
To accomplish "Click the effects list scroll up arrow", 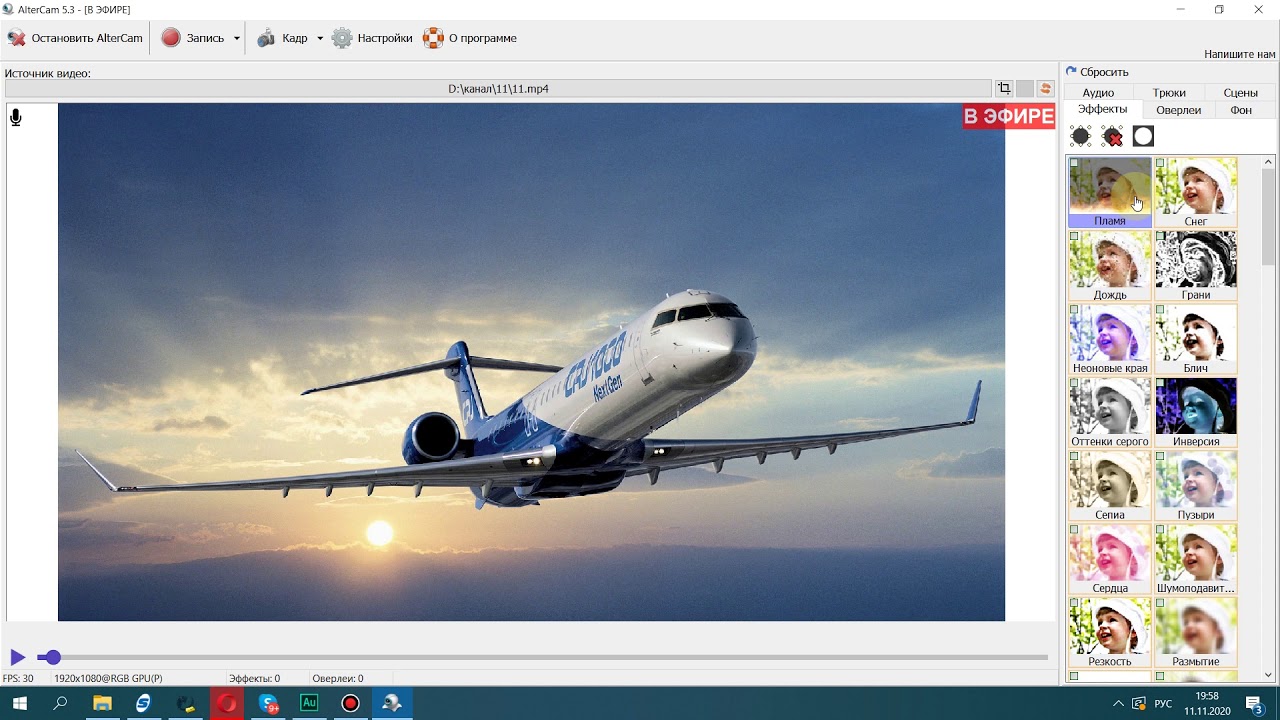I will click(1269, 162).
